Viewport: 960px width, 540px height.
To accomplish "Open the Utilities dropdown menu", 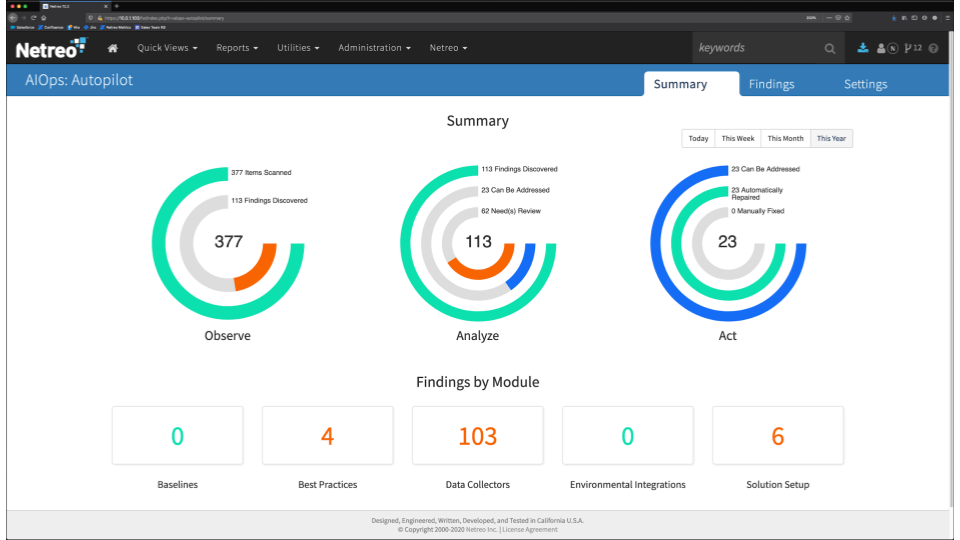I will coord(298,48).
